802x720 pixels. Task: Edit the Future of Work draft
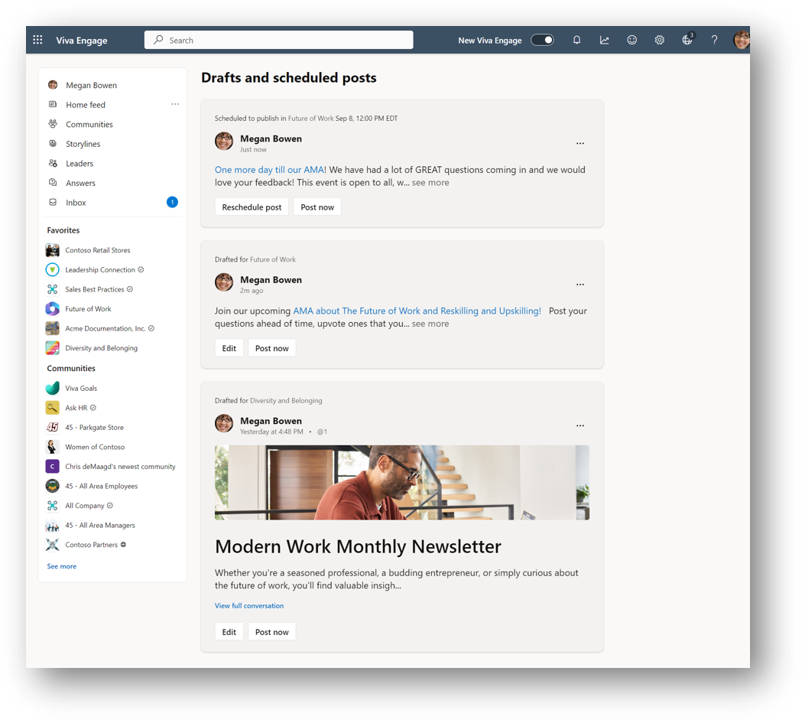click(229, 348)
